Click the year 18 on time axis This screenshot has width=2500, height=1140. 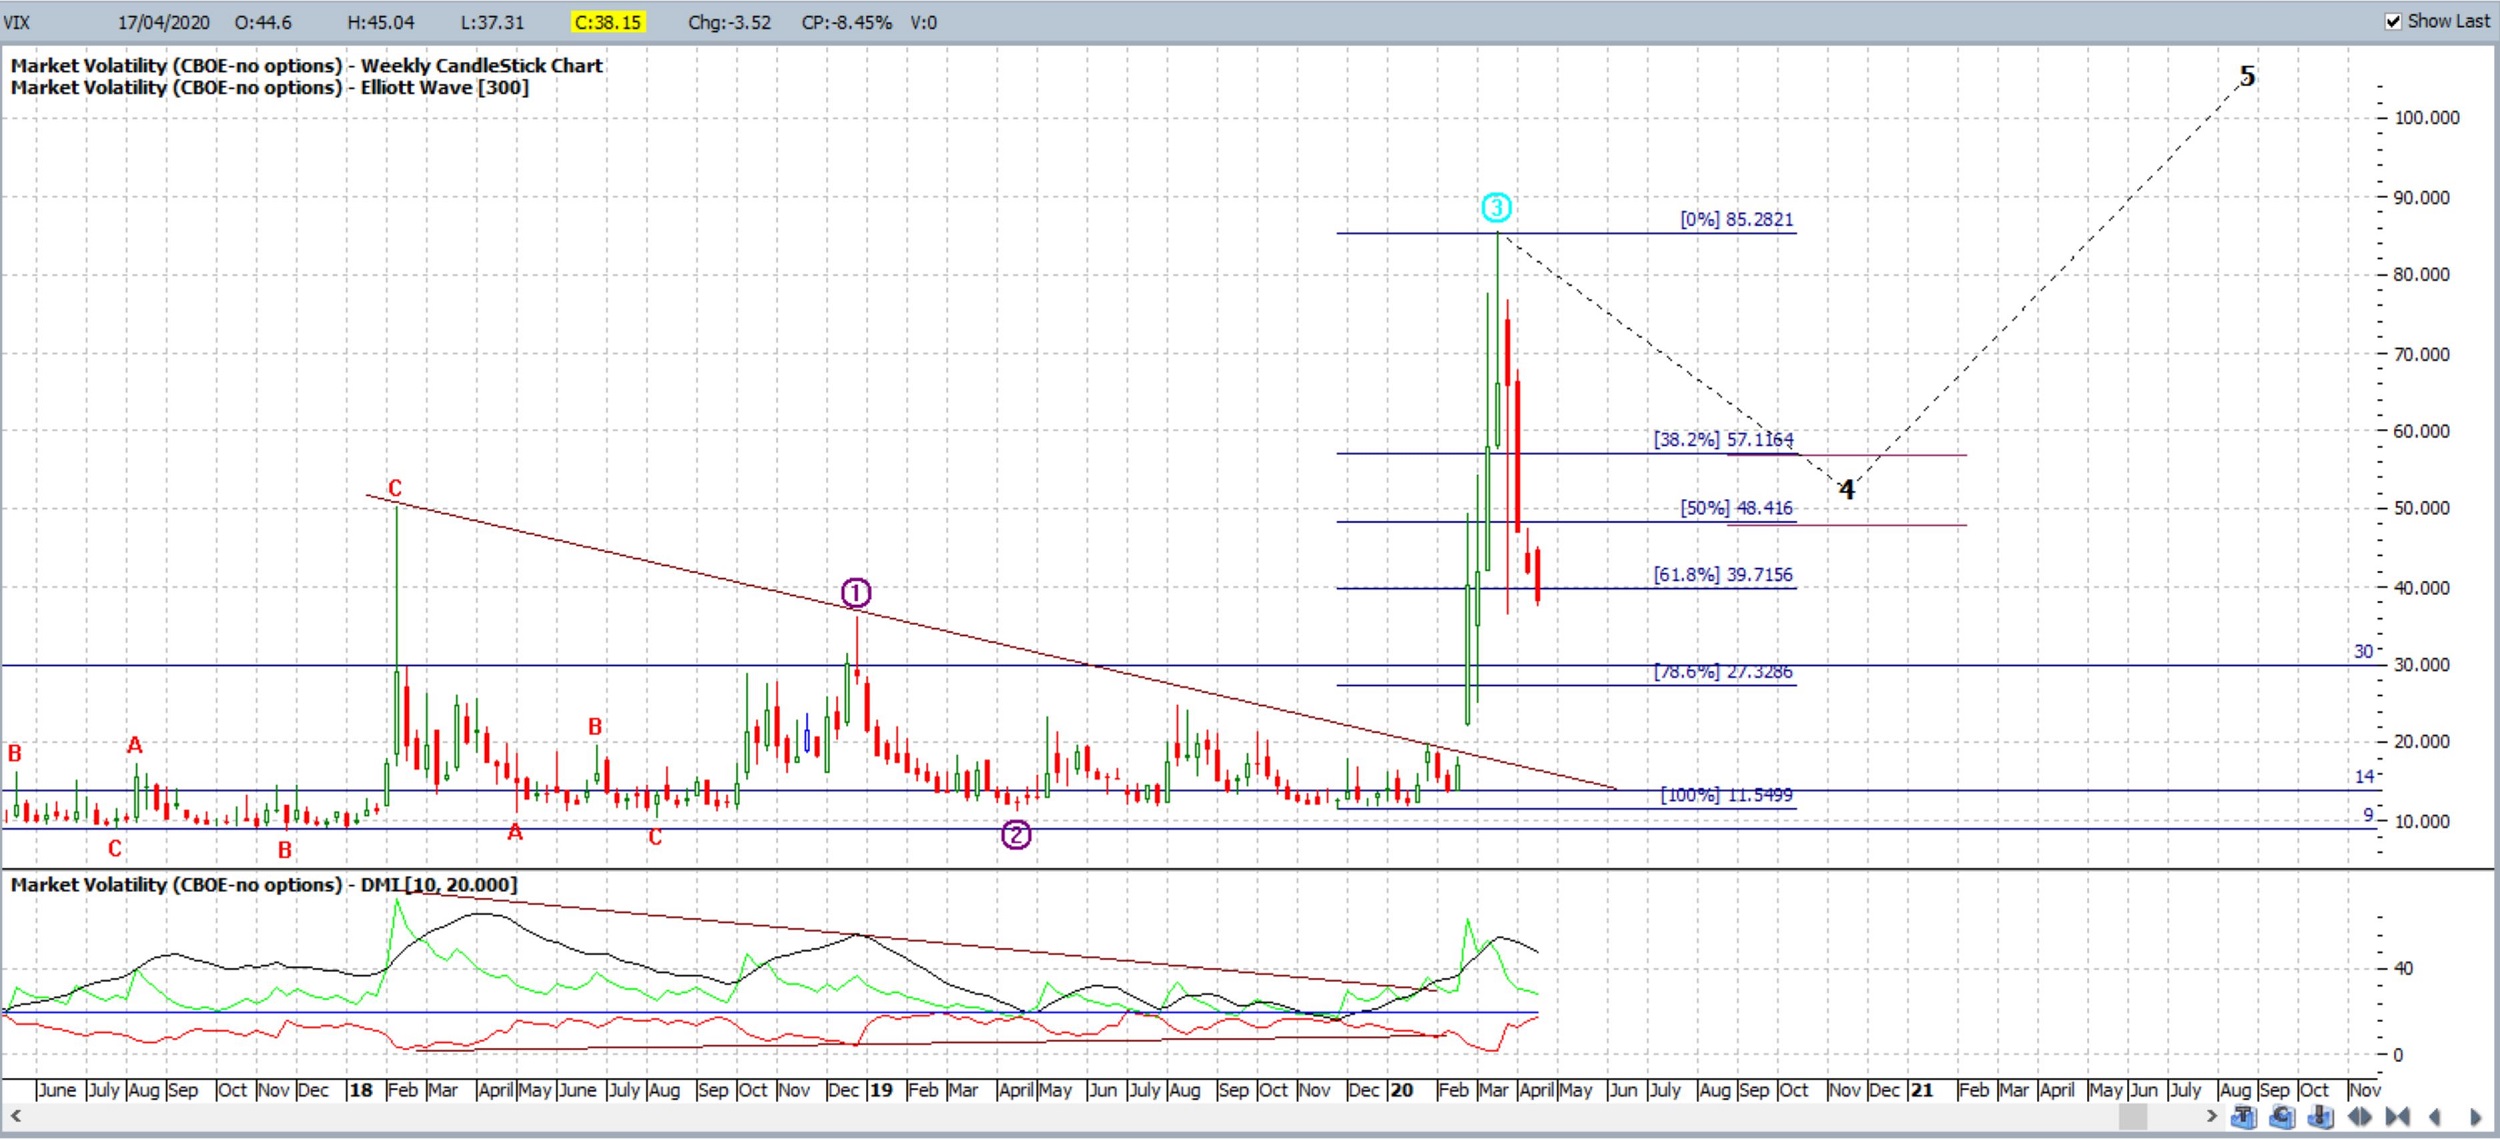tap(360, 1090)
